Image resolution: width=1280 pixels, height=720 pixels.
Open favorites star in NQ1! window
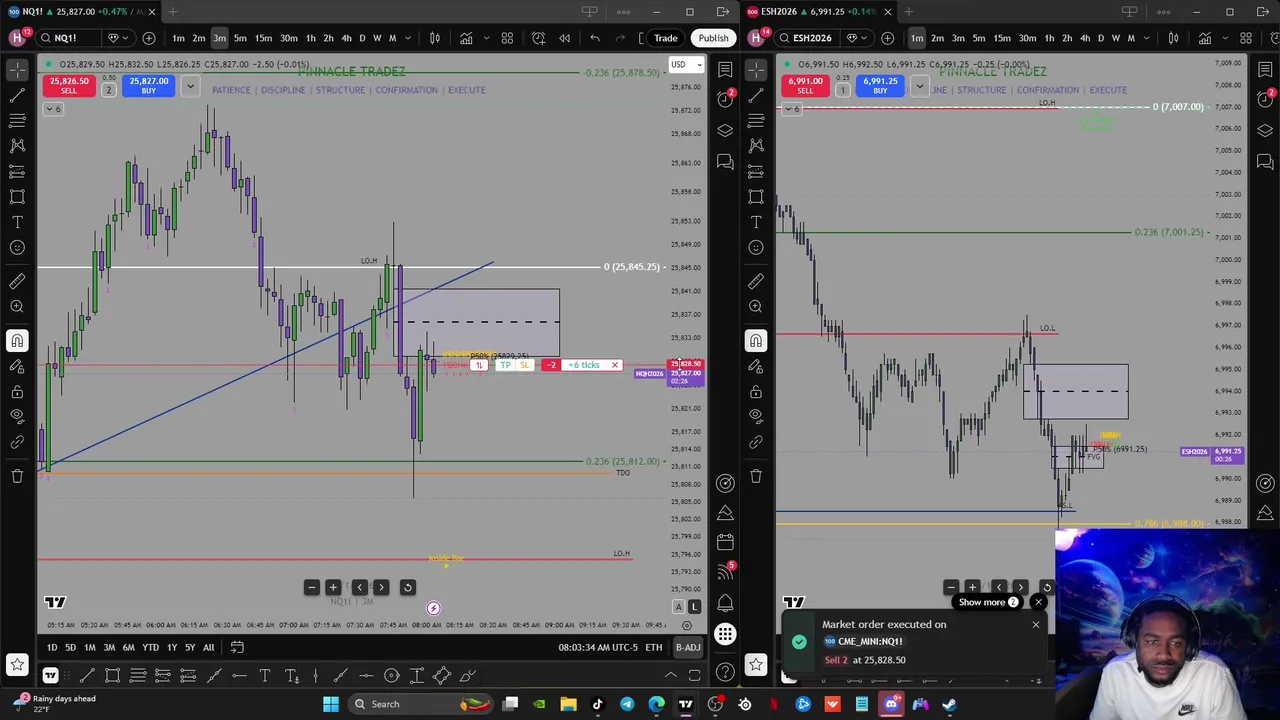[x=17, y=664]
